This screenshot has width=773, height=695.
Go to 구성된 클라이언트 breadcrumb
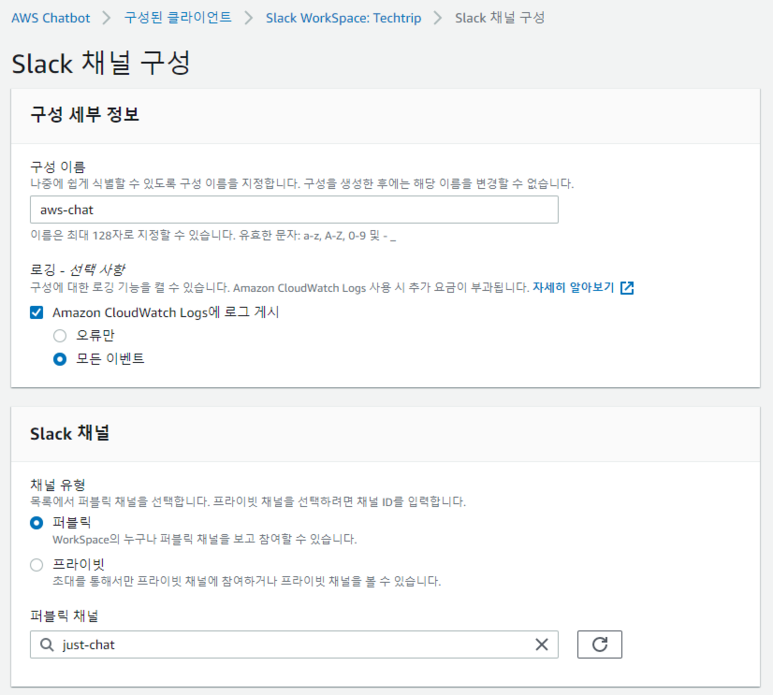coord(177,18)
